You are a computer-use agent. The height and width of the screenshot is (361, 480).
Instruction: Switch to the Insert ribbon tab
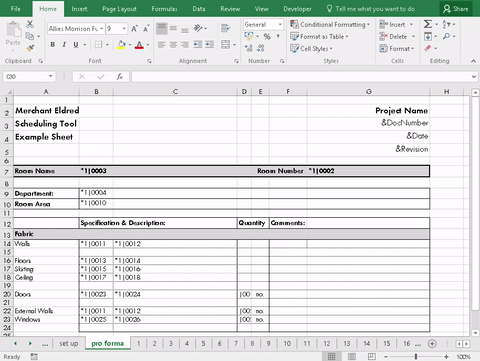(79, 9)
